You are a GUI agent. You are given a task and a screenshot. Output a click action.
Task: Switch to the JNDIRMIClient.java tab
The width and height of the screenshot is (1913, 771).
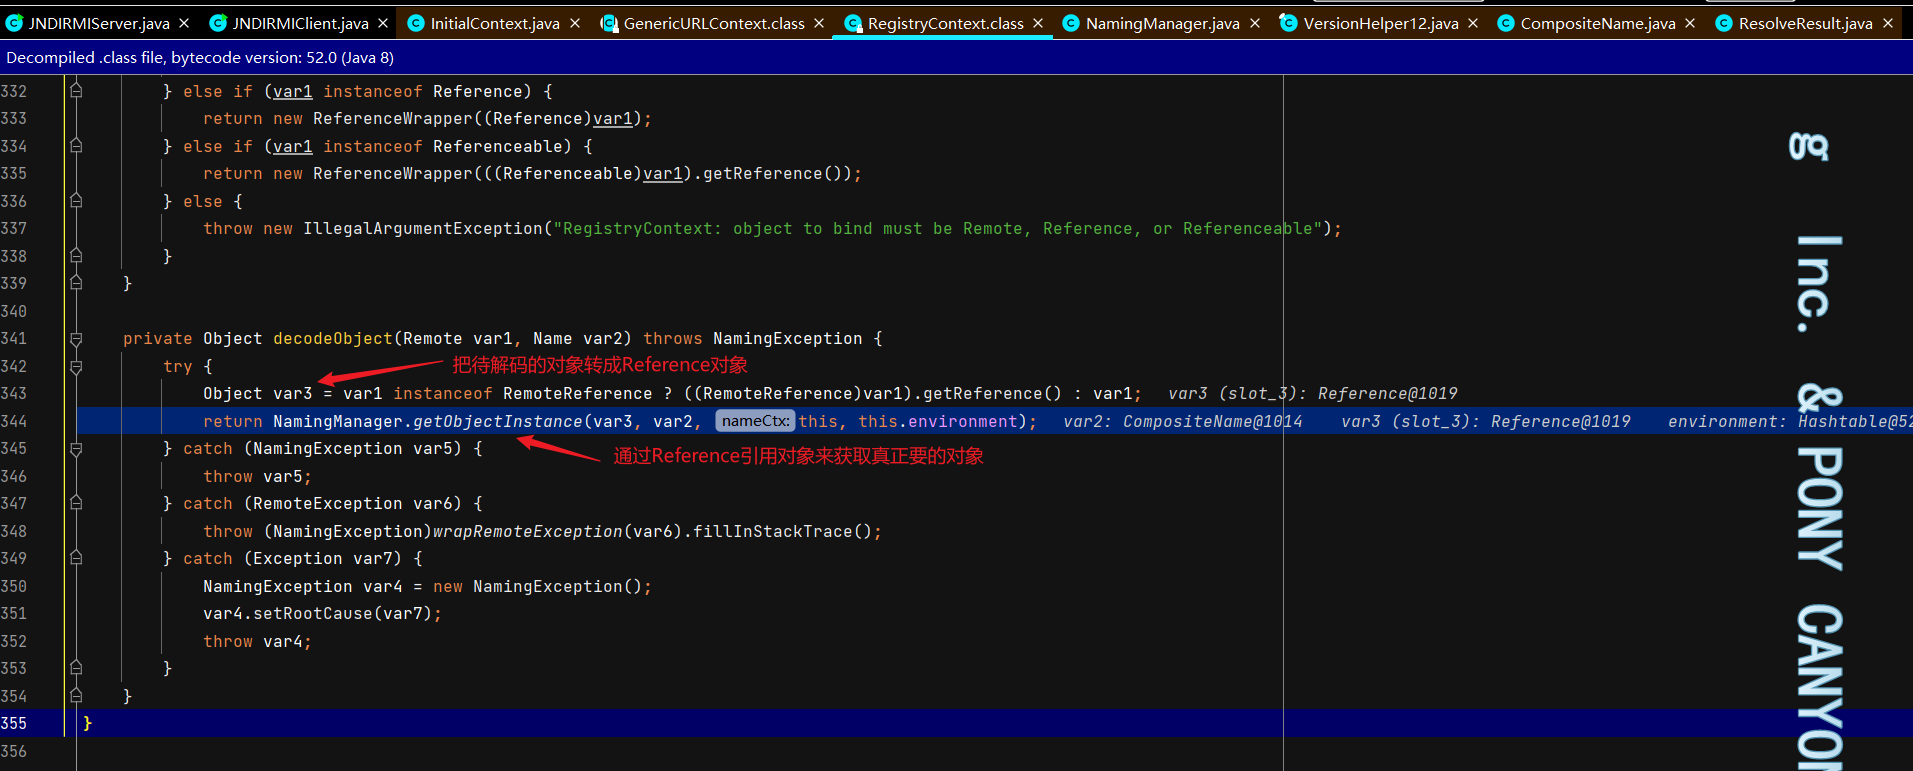300,23
